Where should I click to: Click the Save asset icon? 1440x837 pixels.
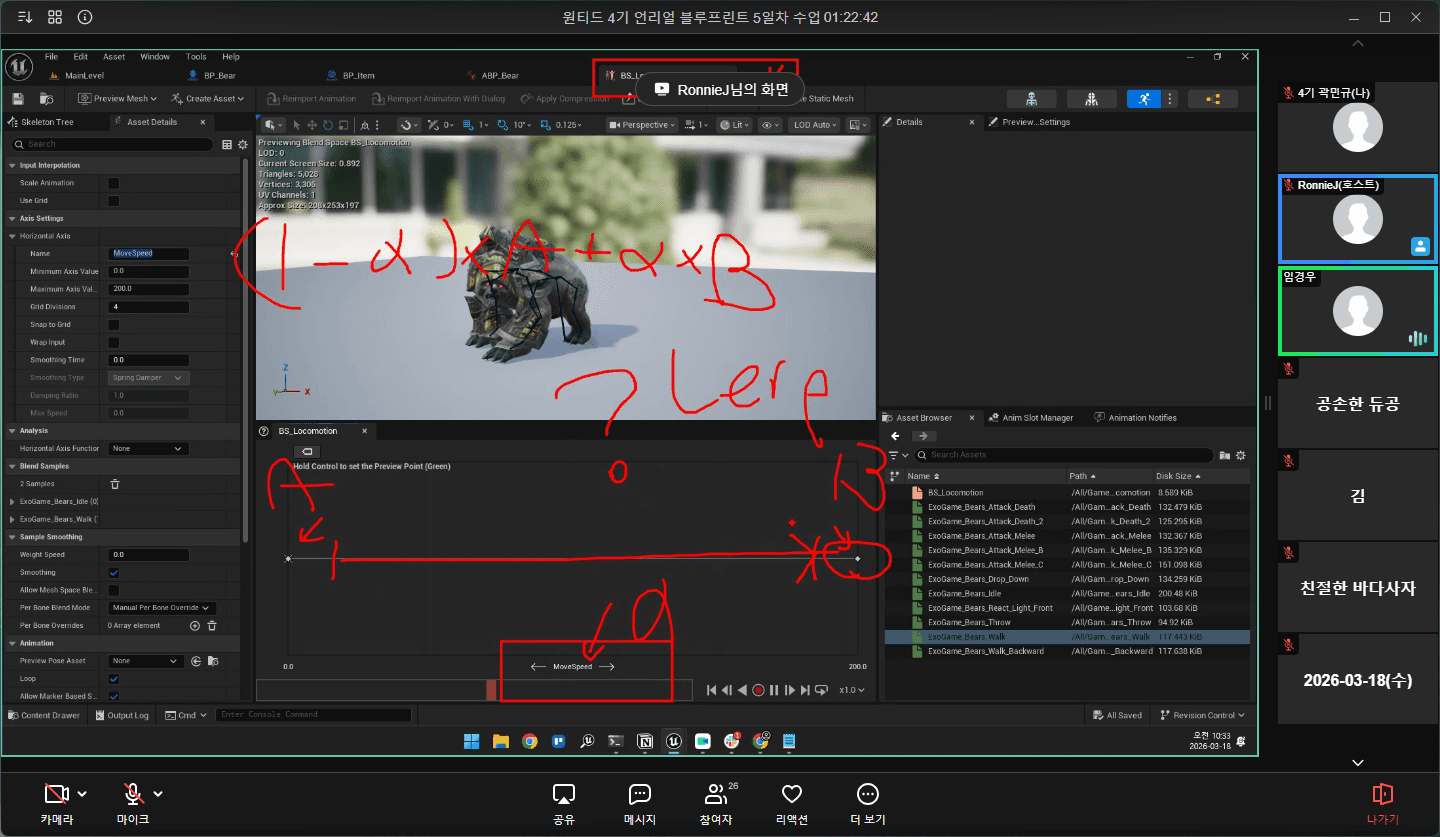[17, 98]
